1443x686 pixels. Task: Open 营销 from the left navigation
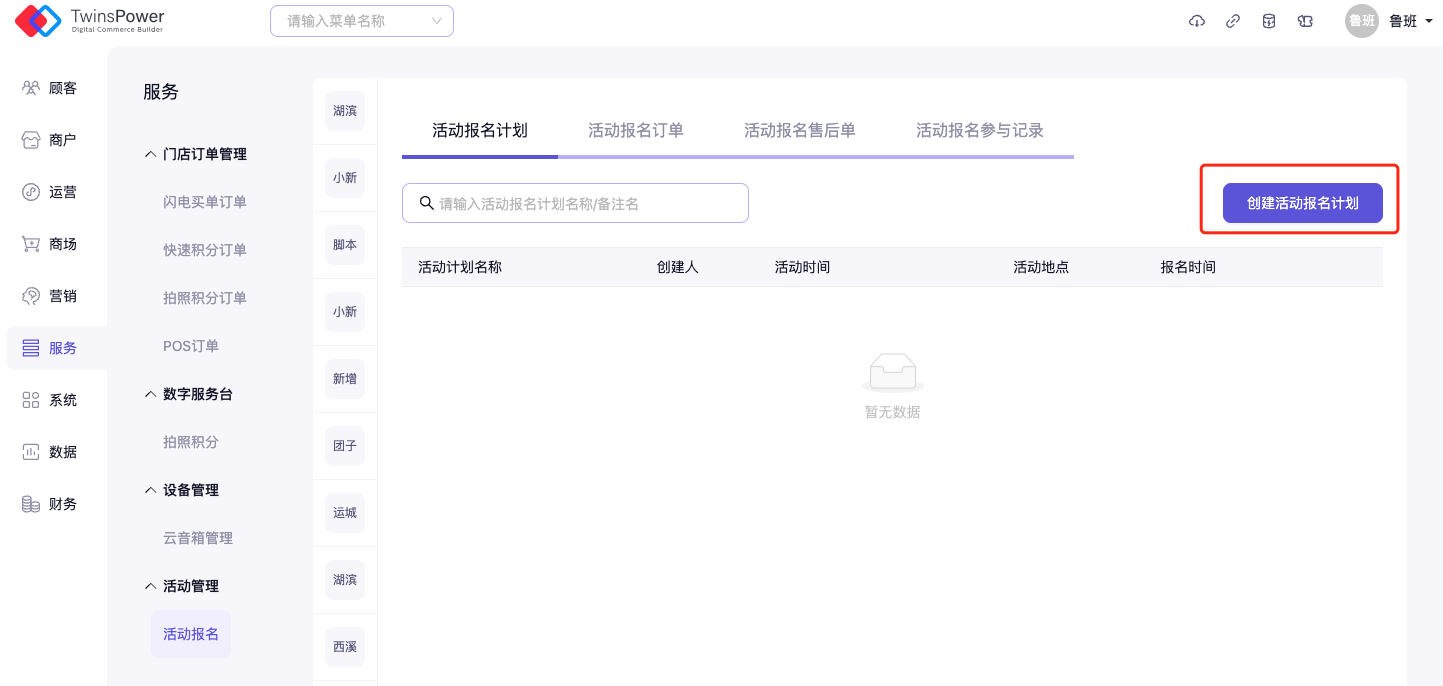51,296
